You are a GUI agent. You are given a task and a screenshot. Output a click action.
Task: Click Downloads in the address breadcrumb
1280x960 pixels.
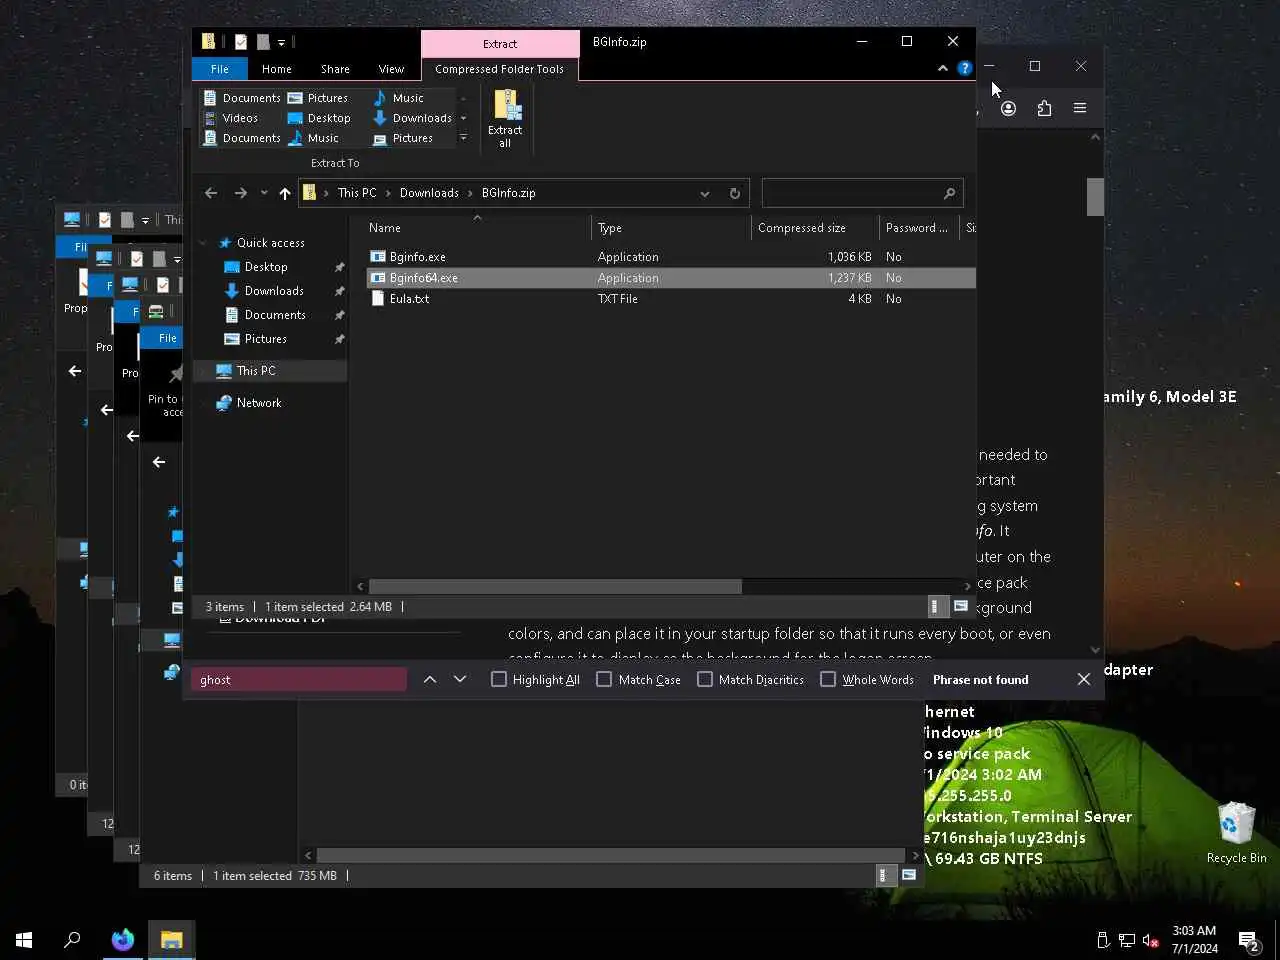(429, 193)
